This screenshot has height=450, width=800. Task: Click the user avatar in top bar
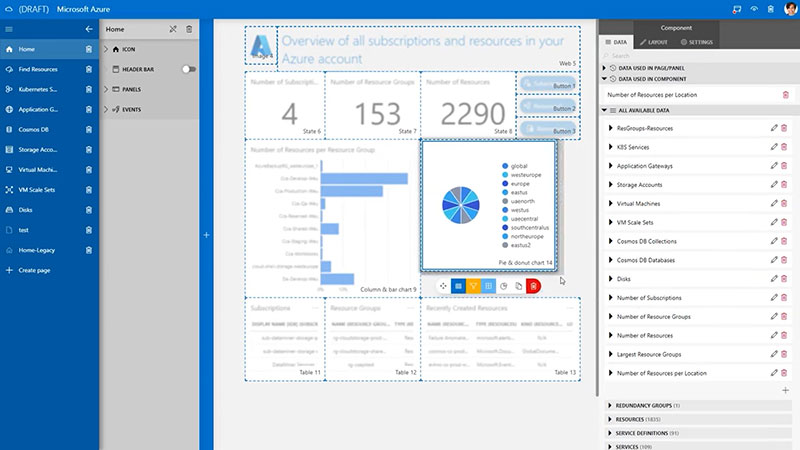(790, 9)
